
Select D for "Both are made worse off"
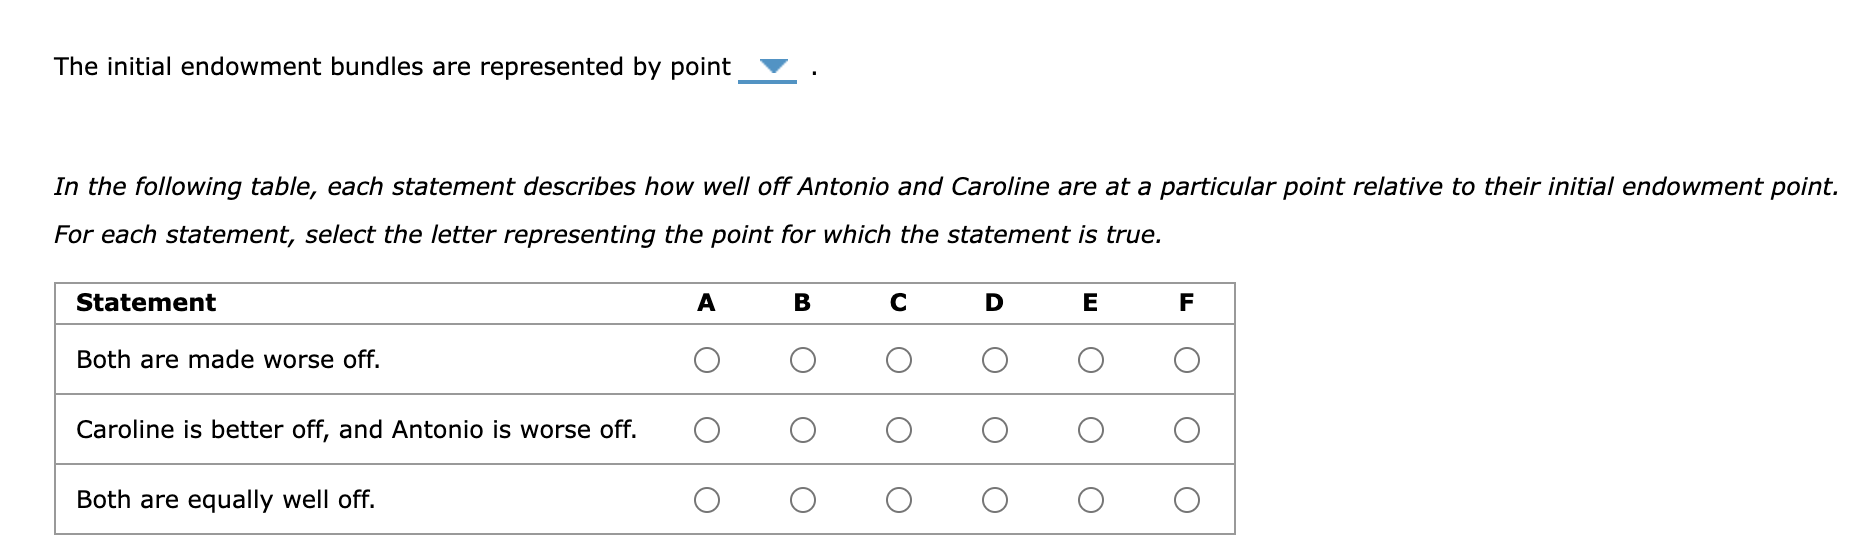995,360
